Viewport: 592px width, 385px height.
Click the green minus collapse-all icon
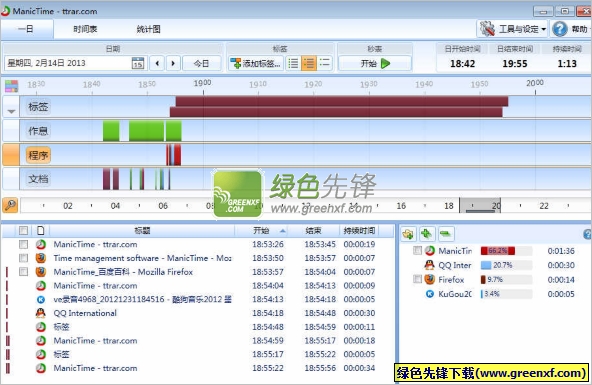446,234
